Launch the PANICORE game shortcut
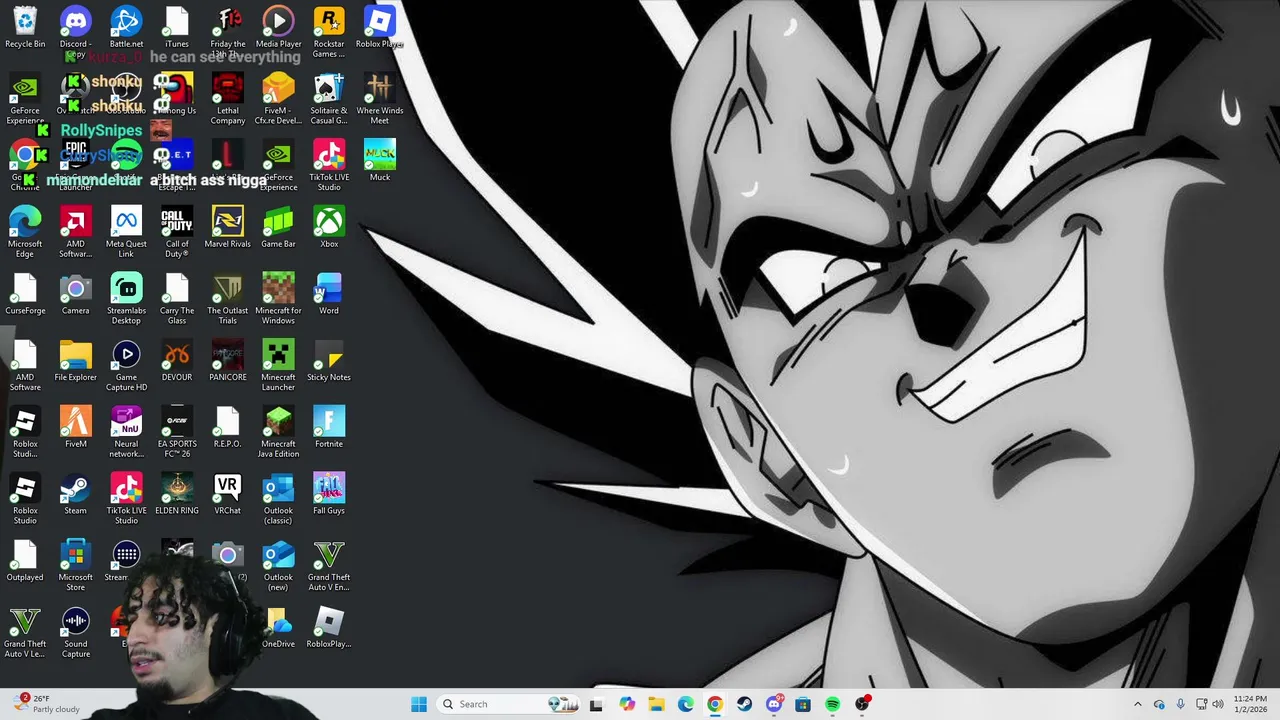This screenshot has height=720, width=1280. tap(227, 361)
